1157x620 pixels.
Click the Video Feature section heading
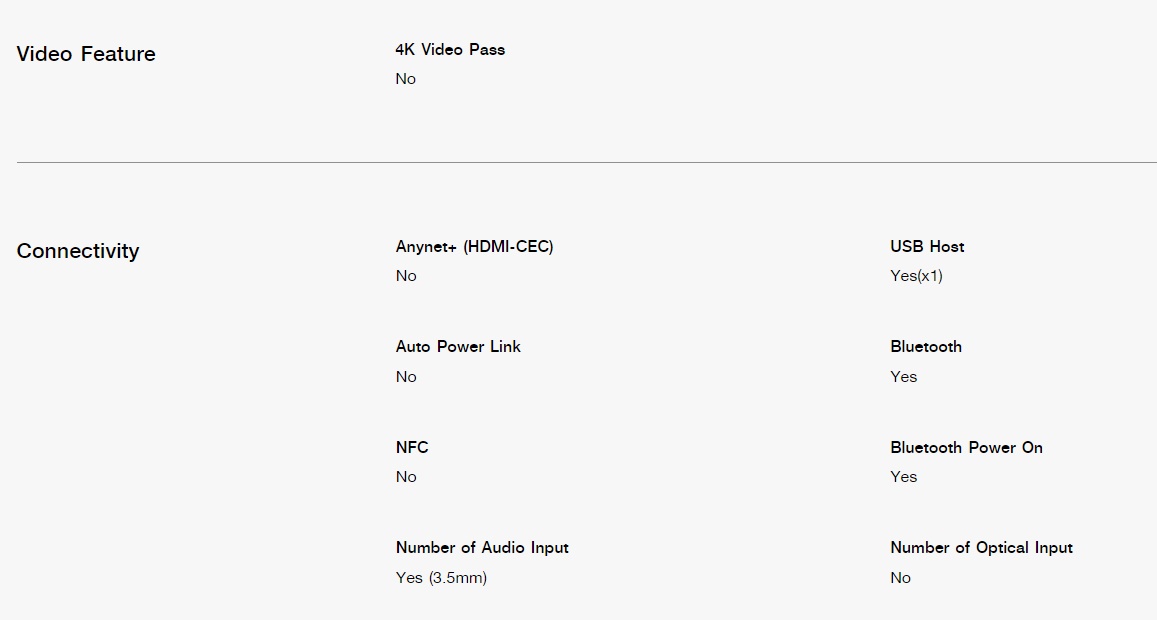pos(86,54)
